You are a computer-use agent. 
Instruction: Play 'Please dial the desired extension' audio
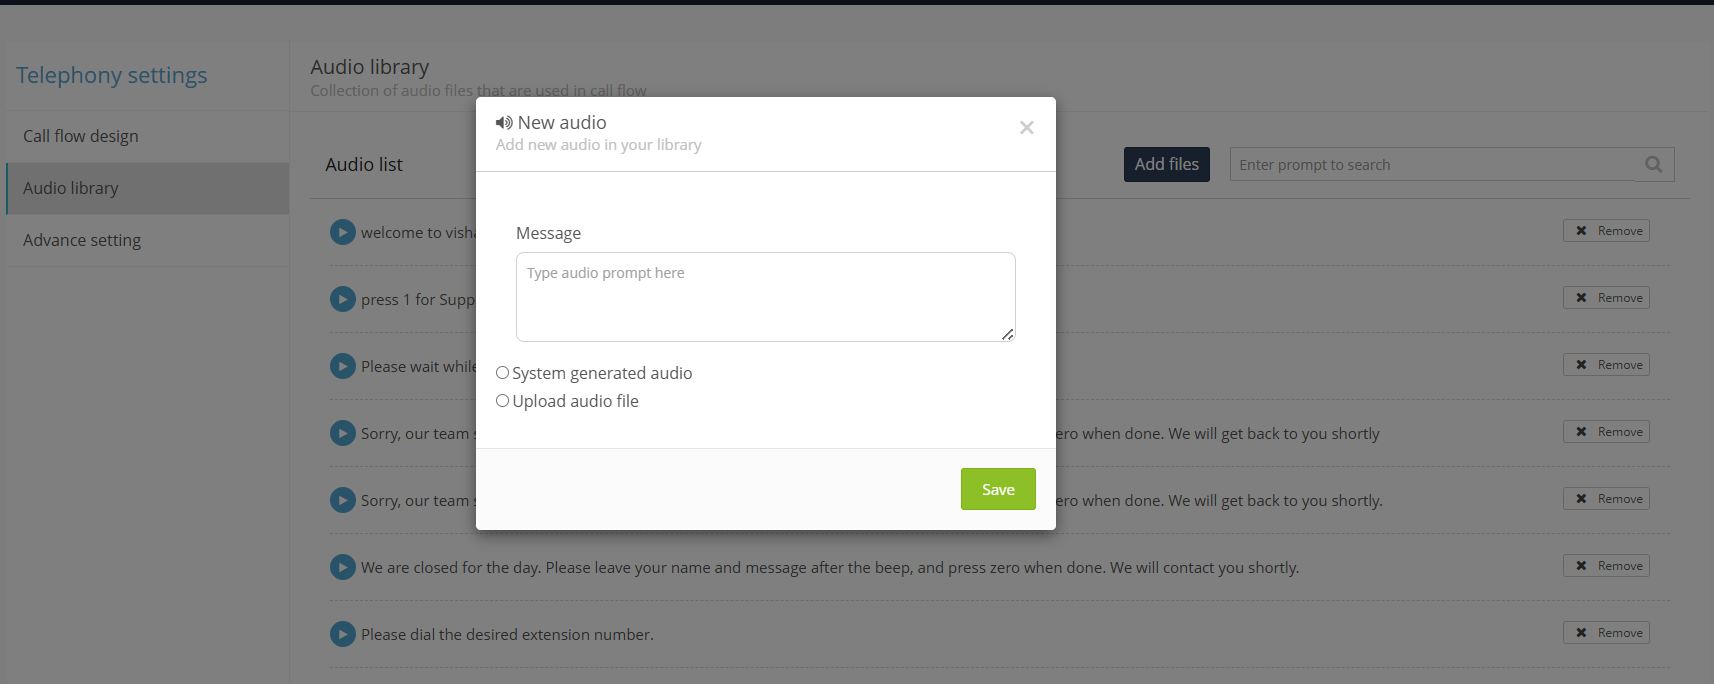pos(343,634)
